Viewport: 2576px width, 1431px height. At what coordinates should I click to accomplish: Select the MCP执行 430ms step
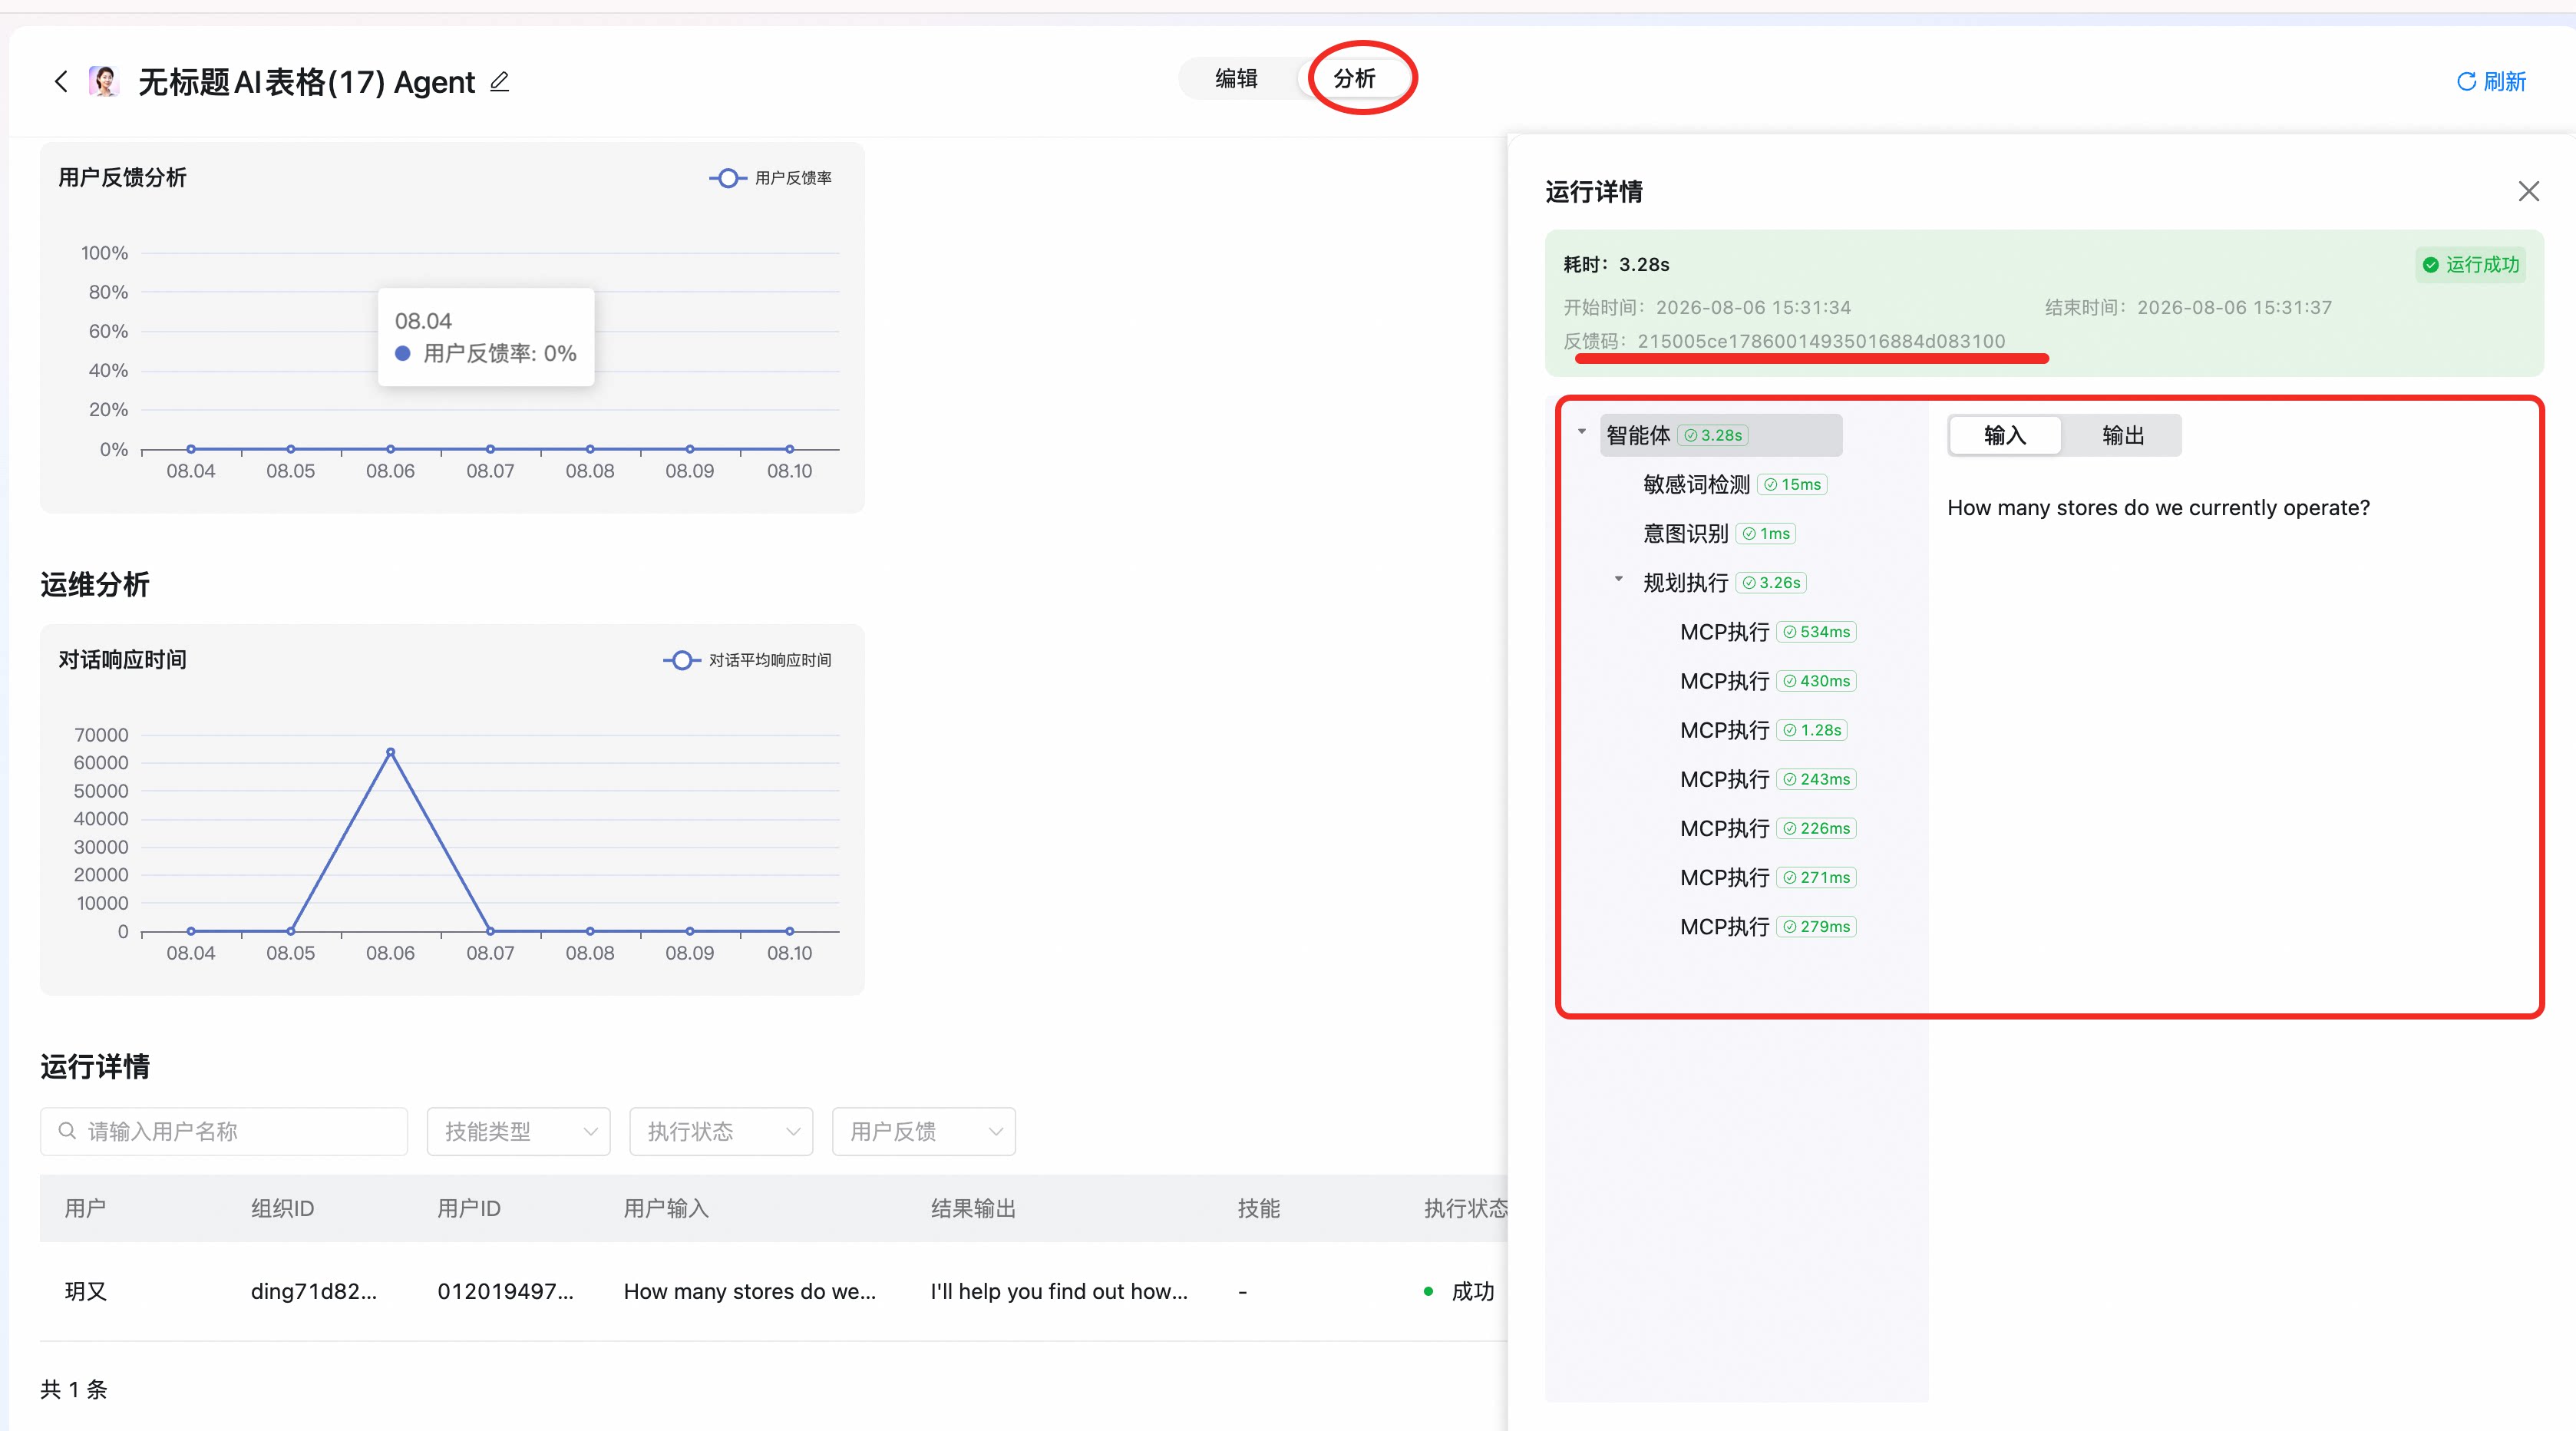point(1768,680)
